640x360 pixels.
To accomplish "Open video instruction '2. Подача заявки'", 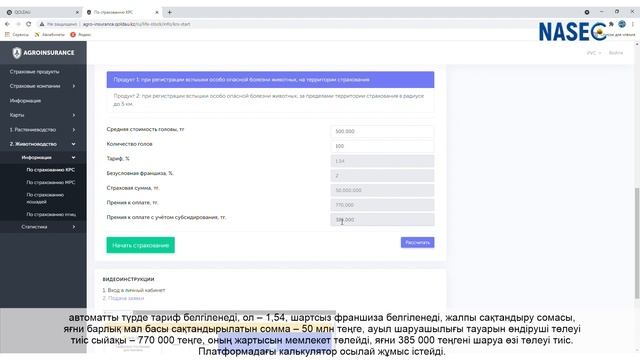I will click(123, 298).
